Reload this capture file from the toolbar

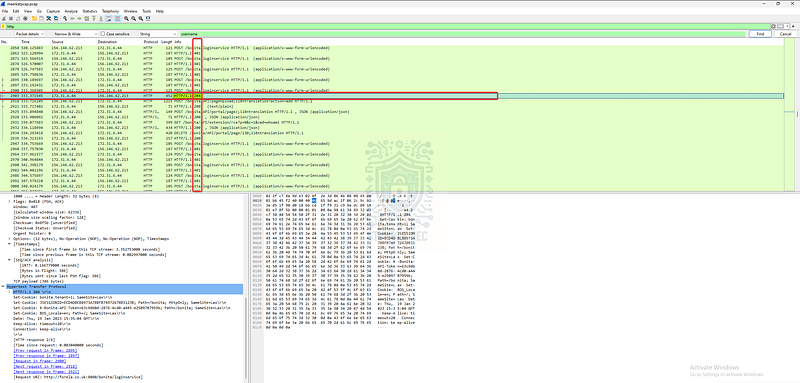click(x=56, y=18)
